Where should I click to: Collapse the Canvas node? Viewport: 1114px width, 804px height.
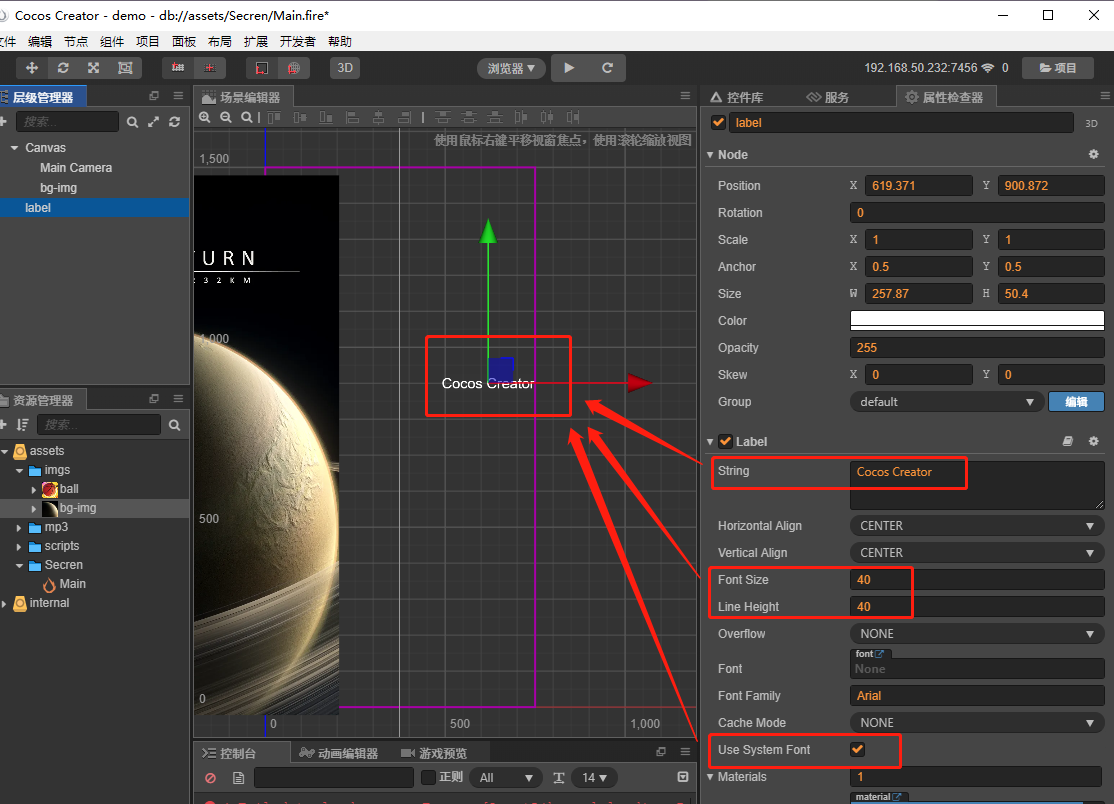coord(14,148)
